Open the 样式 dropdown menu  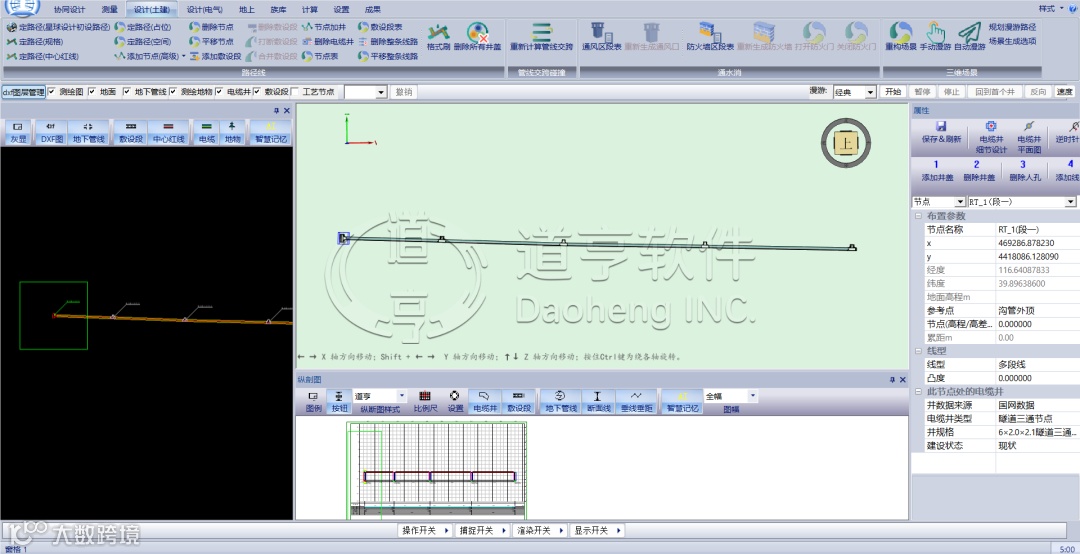(x=1050, y=9)
